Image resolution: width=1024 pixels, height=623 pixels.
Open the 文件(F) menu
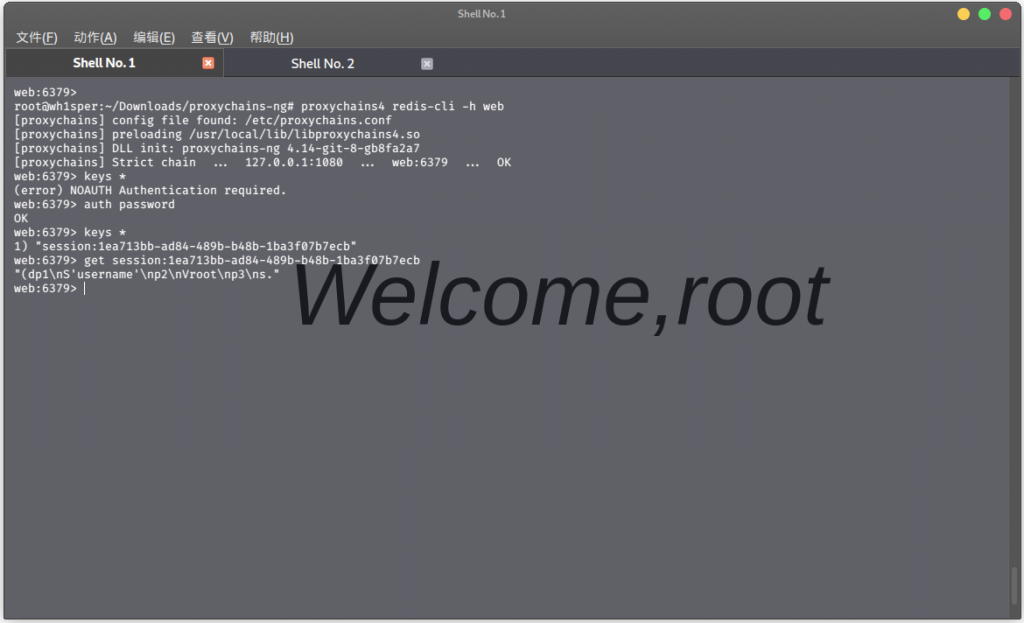(37, 37)
